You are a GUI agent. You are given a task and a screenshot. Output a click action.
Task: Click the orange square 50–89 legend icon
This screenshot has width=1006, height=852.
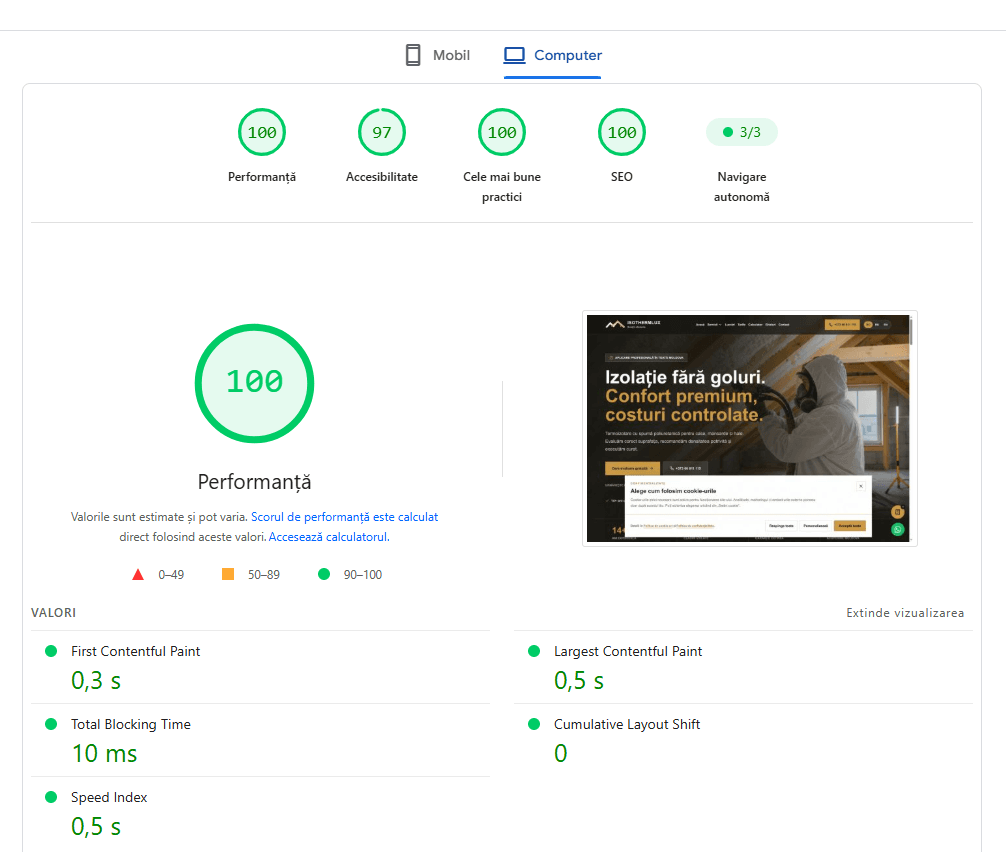[x=228, y=574]
